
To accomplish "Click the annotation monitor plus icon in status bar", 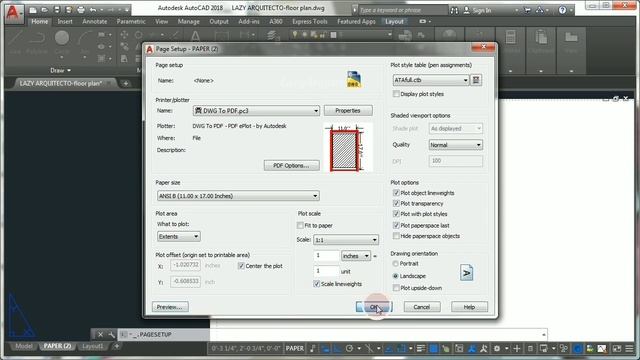I will coord(517,349).
